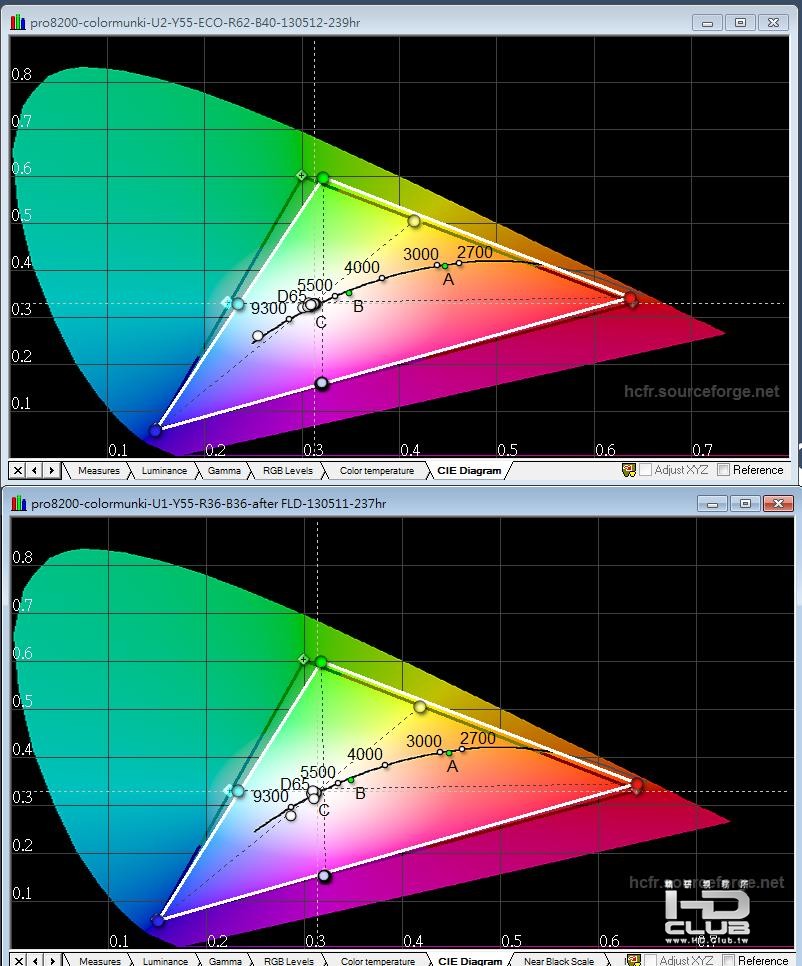The image size is (802, 966).
Task: Toggle the Reference checkbox in the top window
Action: point(724,470)
